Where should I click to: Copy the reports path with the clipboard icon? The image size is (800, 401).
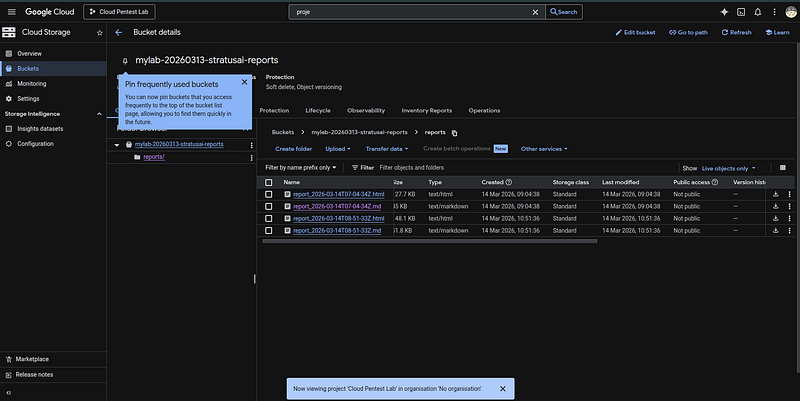[454, 133]
